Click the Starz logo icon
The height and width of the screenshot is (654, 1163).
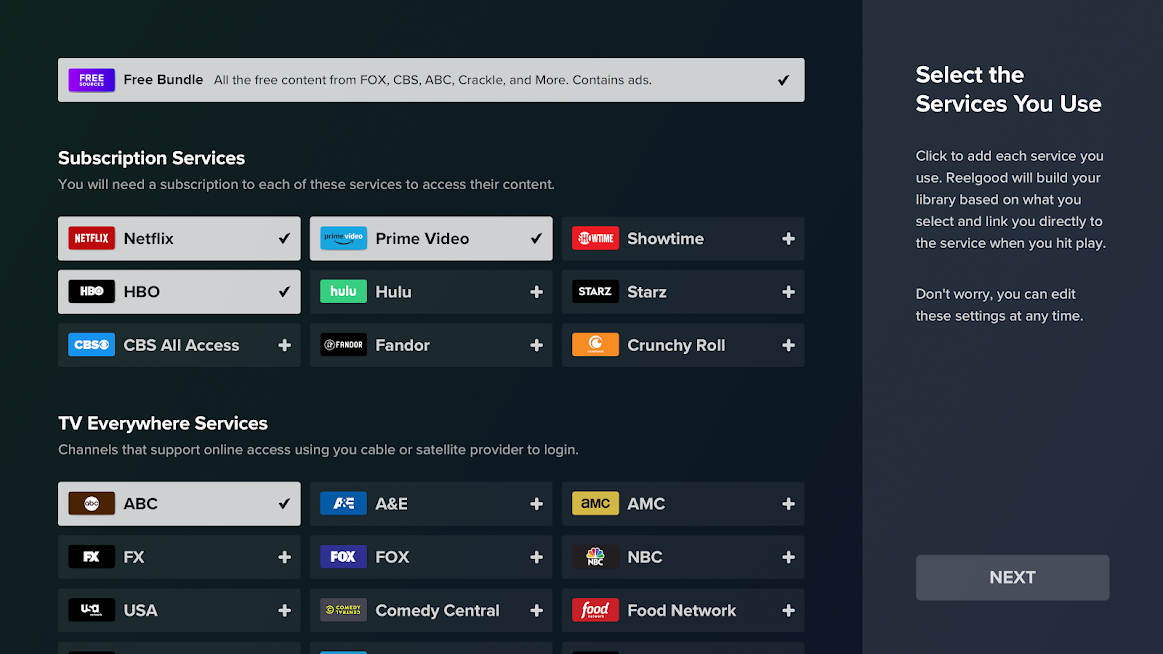595,291
